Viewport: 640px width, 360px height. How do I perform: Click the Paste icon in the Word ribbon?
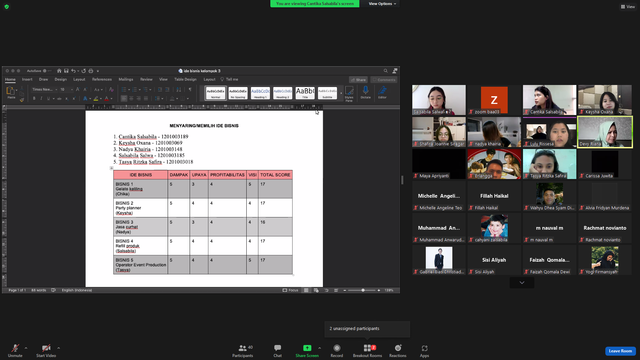coord(11,92)
